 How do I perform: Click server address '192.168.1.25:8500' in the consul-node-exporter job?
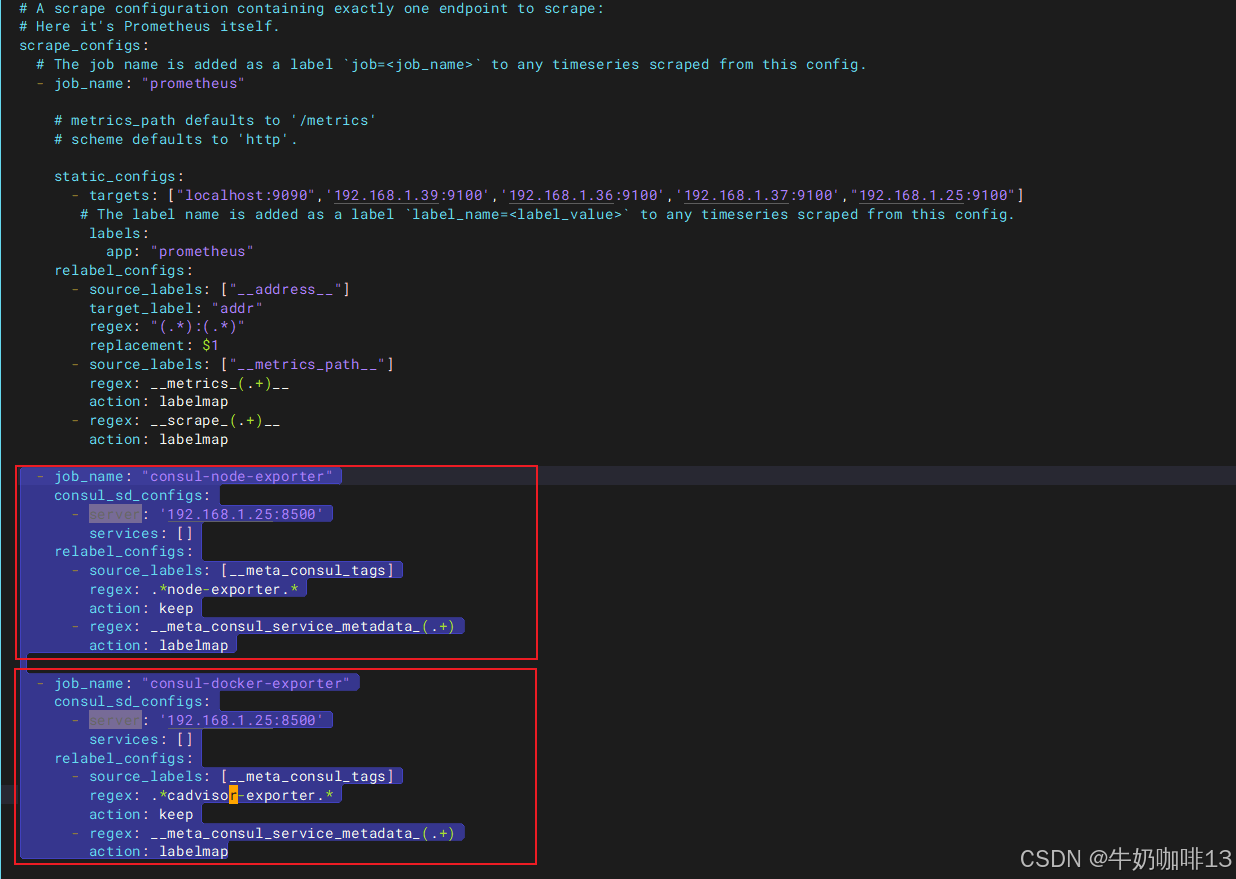pyautogui.click(x=241, y=514)
